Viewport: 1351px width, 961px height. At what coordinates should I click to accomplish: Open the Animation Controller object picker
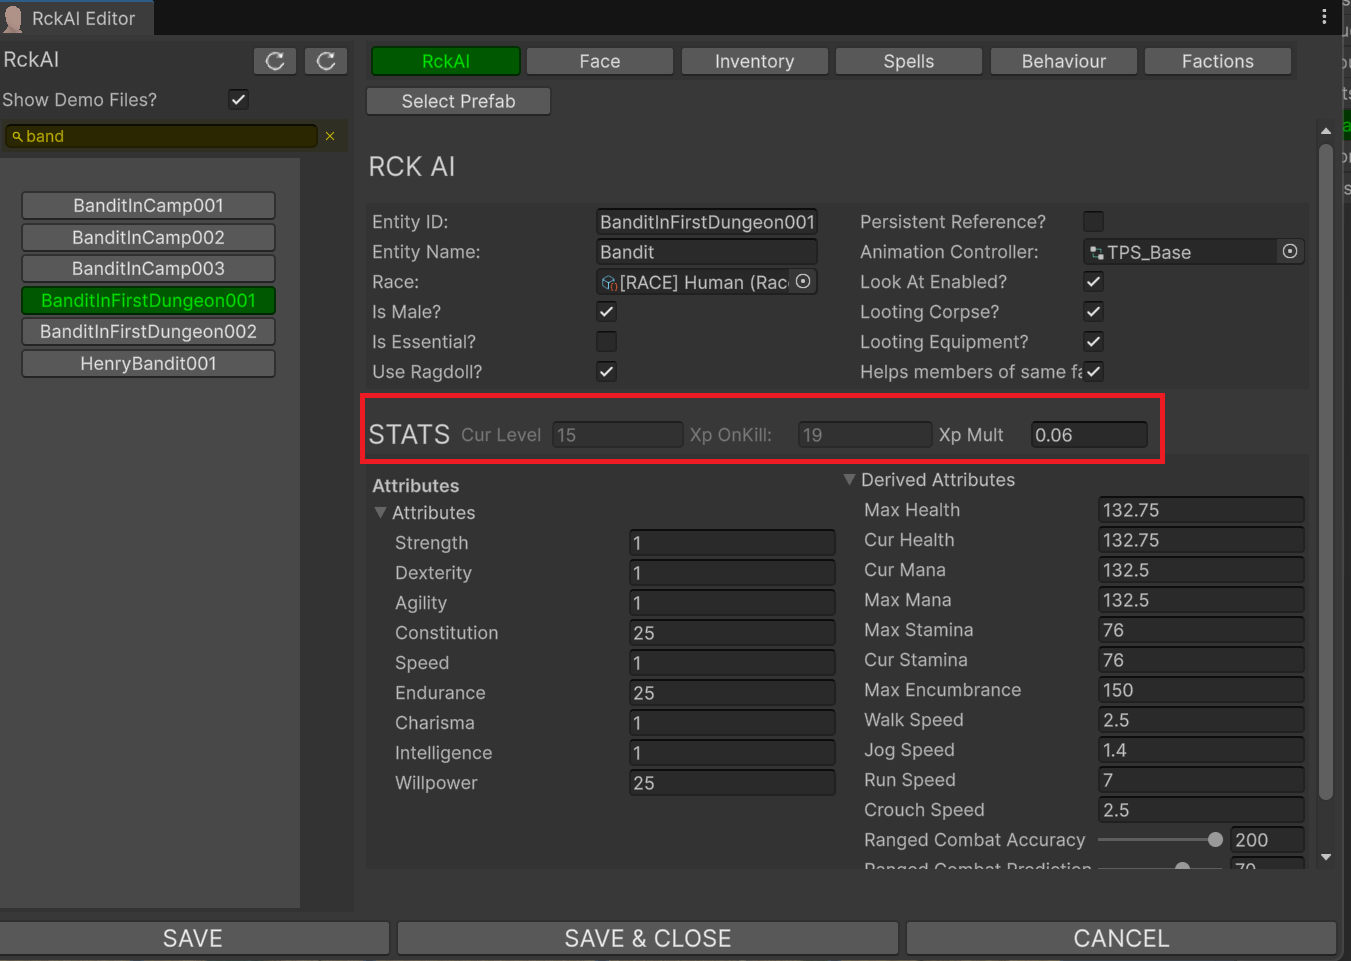(1290, 252)
